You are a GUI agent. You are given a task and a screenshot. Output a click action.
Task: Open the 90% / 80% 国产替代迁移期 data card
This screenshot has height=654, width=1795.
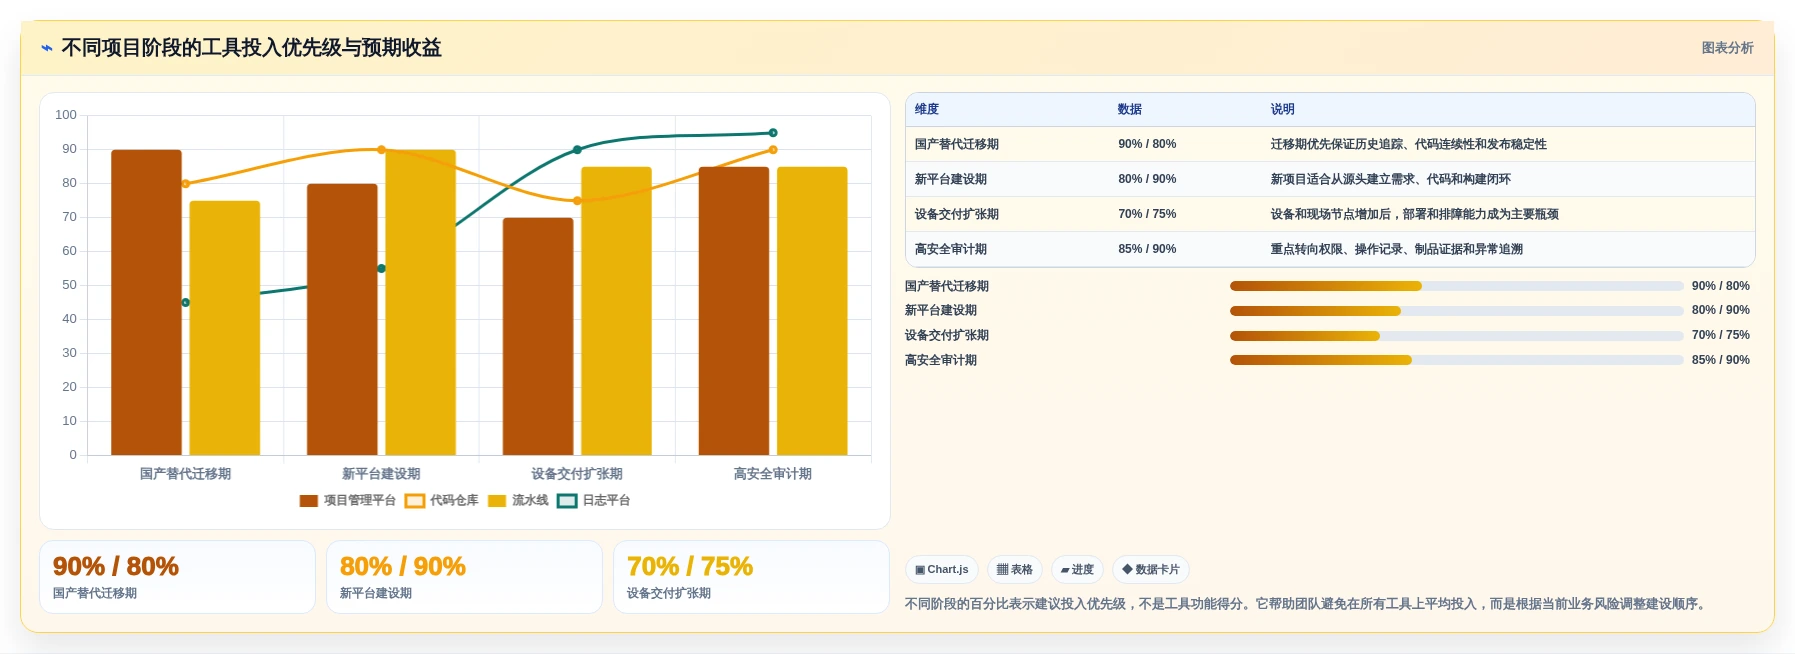coord(177,577)
